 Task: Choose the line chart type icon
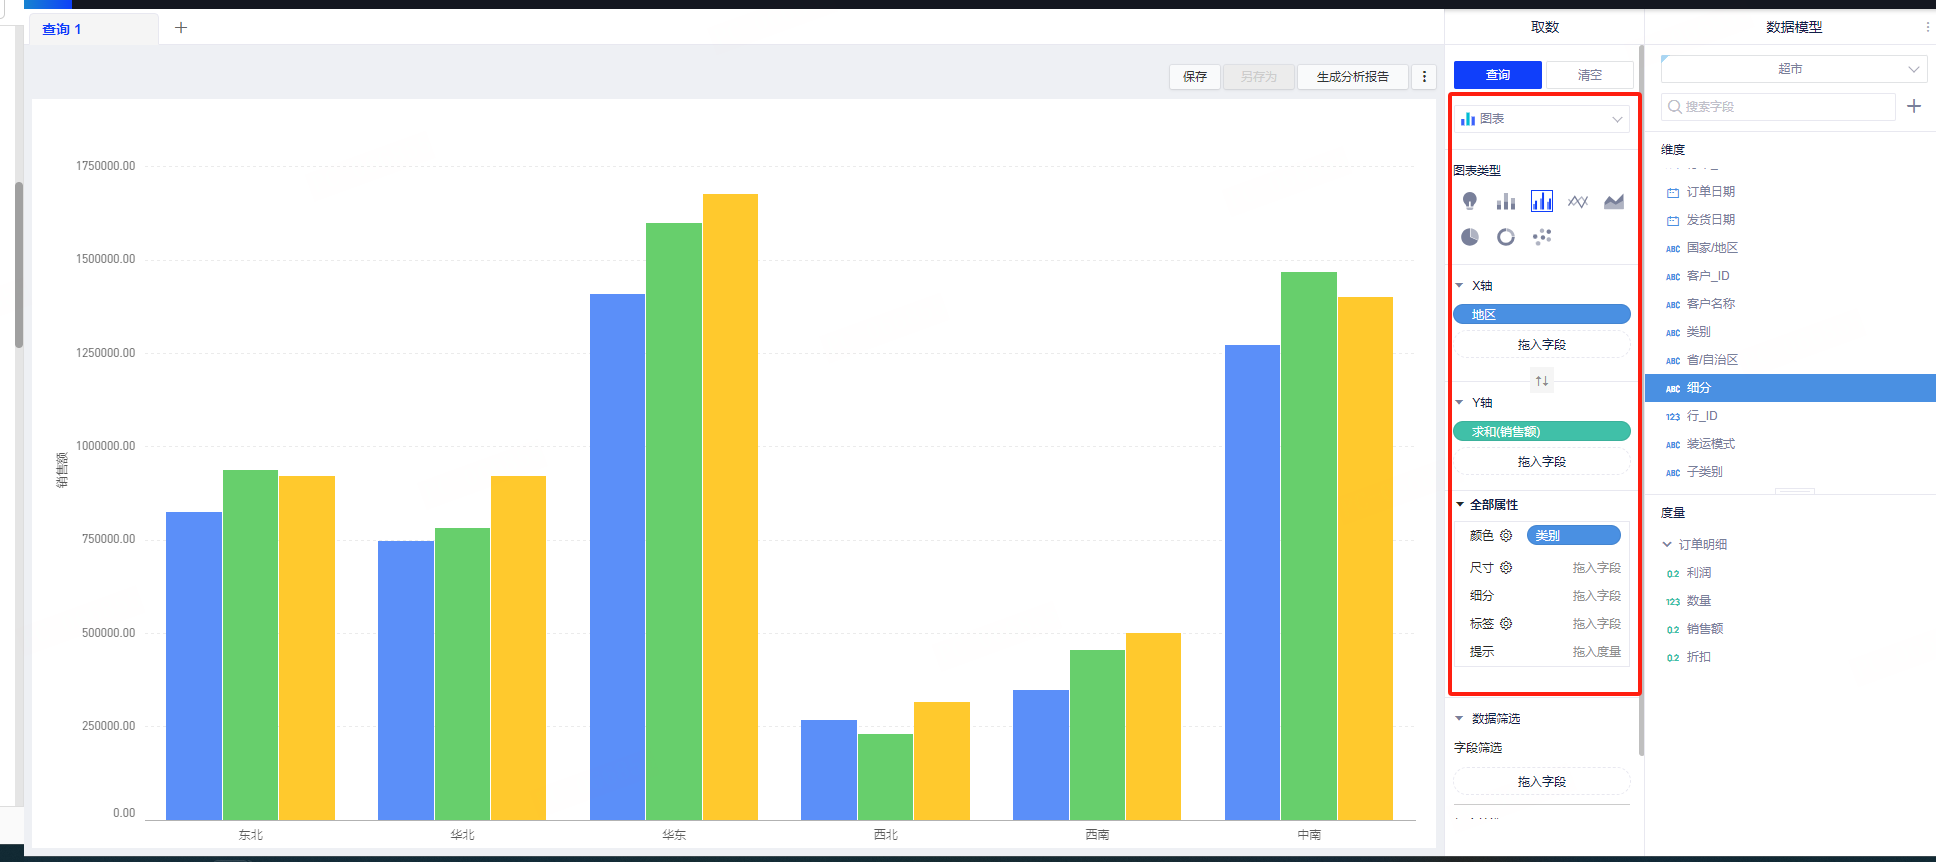tap(1578, 202)
